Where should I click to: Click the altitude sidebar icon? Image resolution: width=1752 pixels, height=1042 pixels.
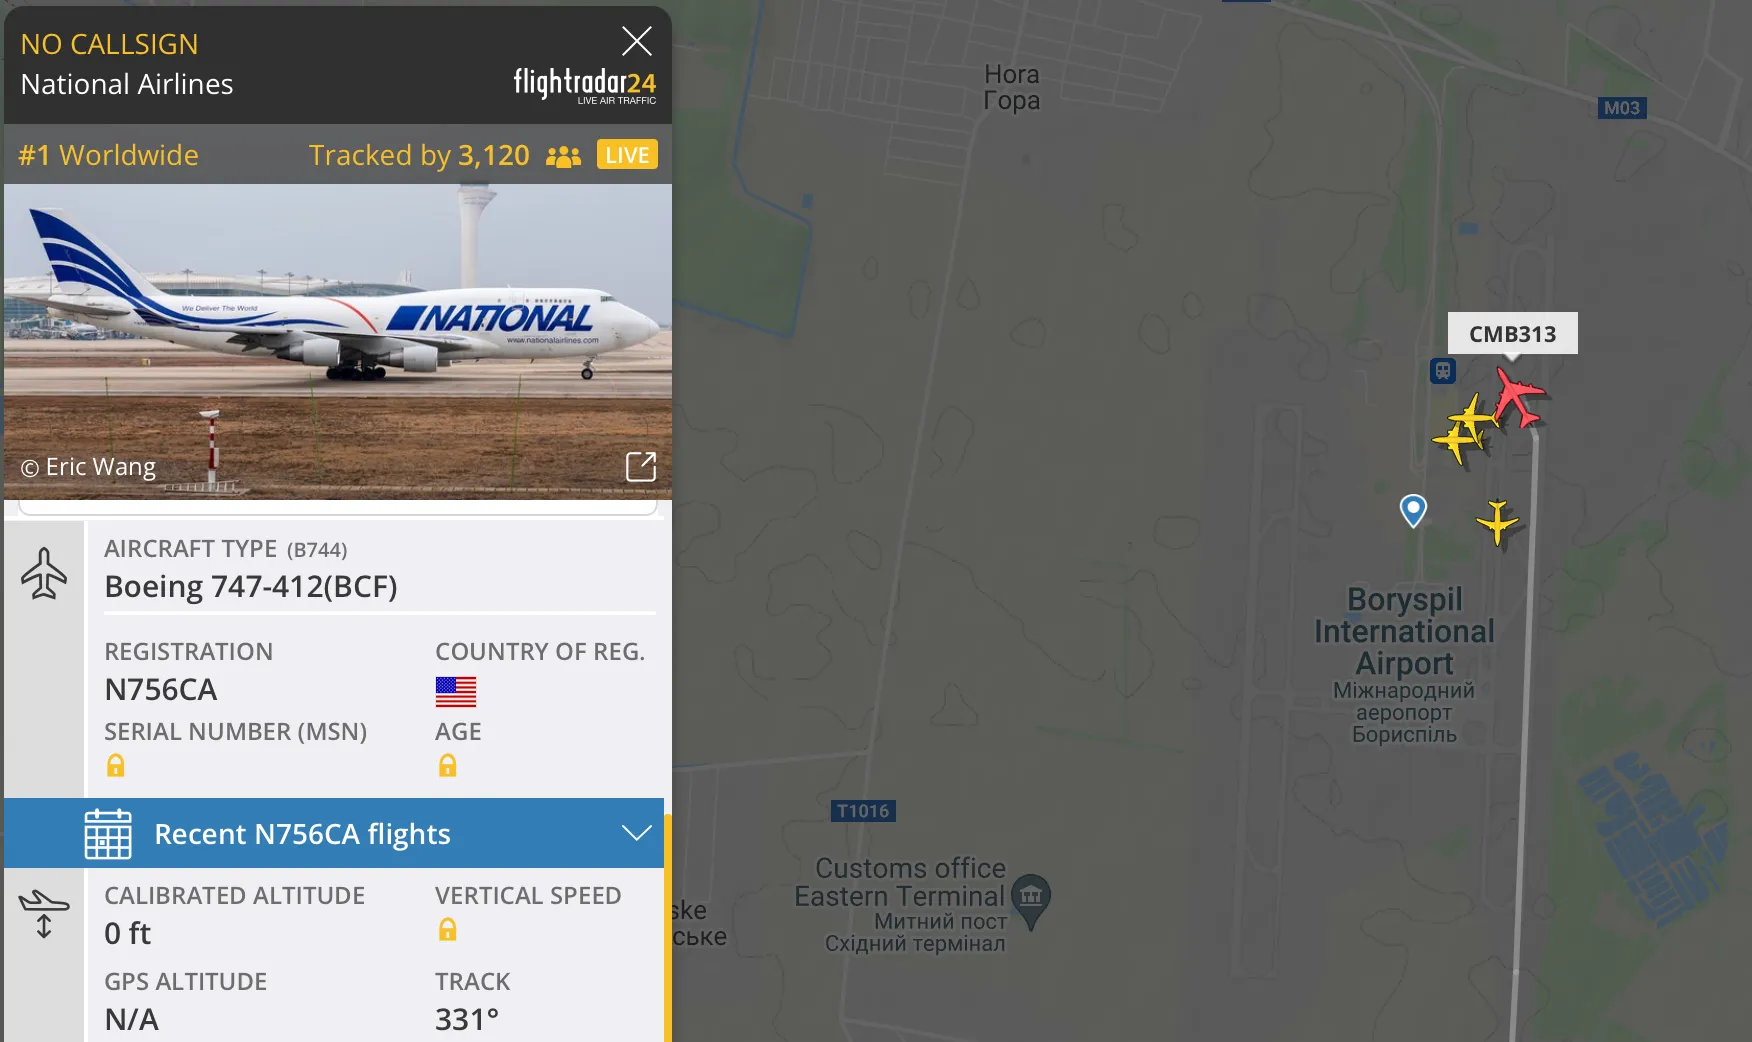(44, 913)
